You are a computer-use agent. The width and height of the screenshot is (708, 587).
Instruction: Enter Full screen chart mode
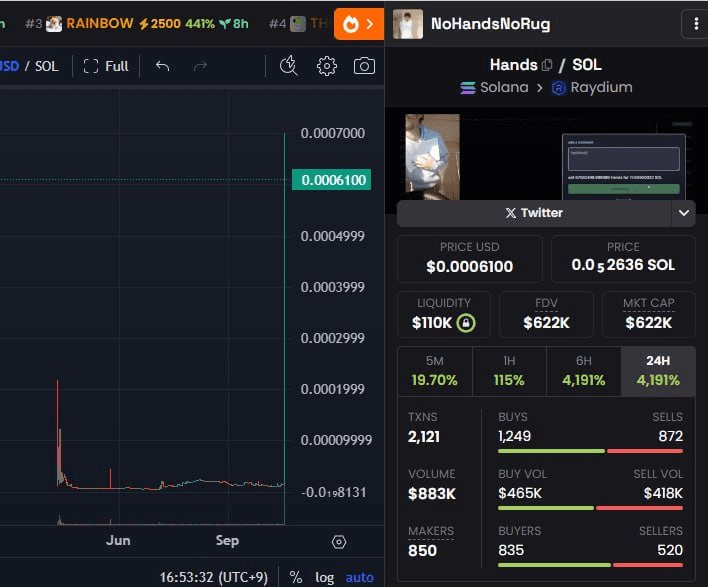106,66
